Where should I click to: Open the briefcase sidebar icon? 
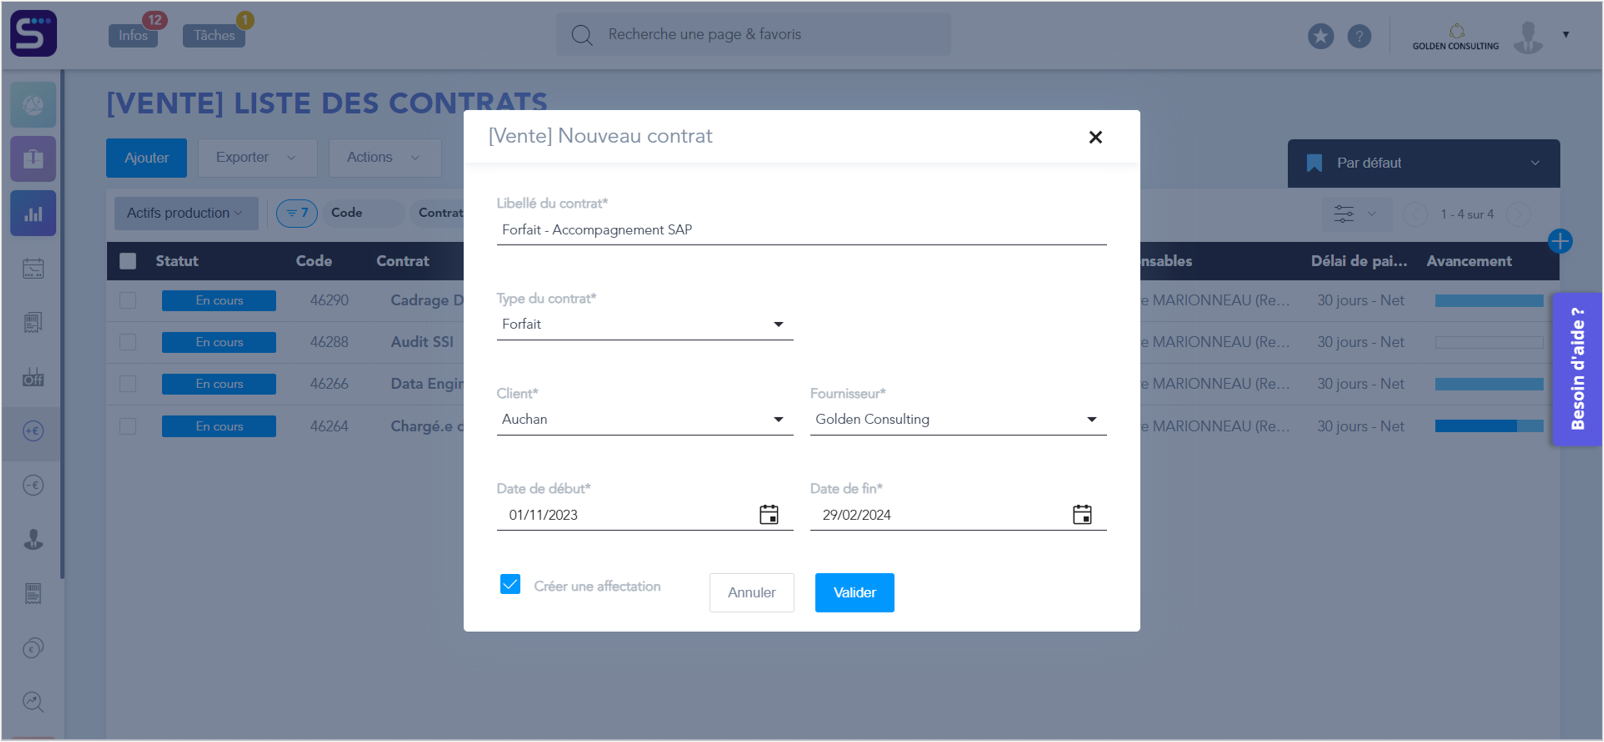click(x=33, y=159)
